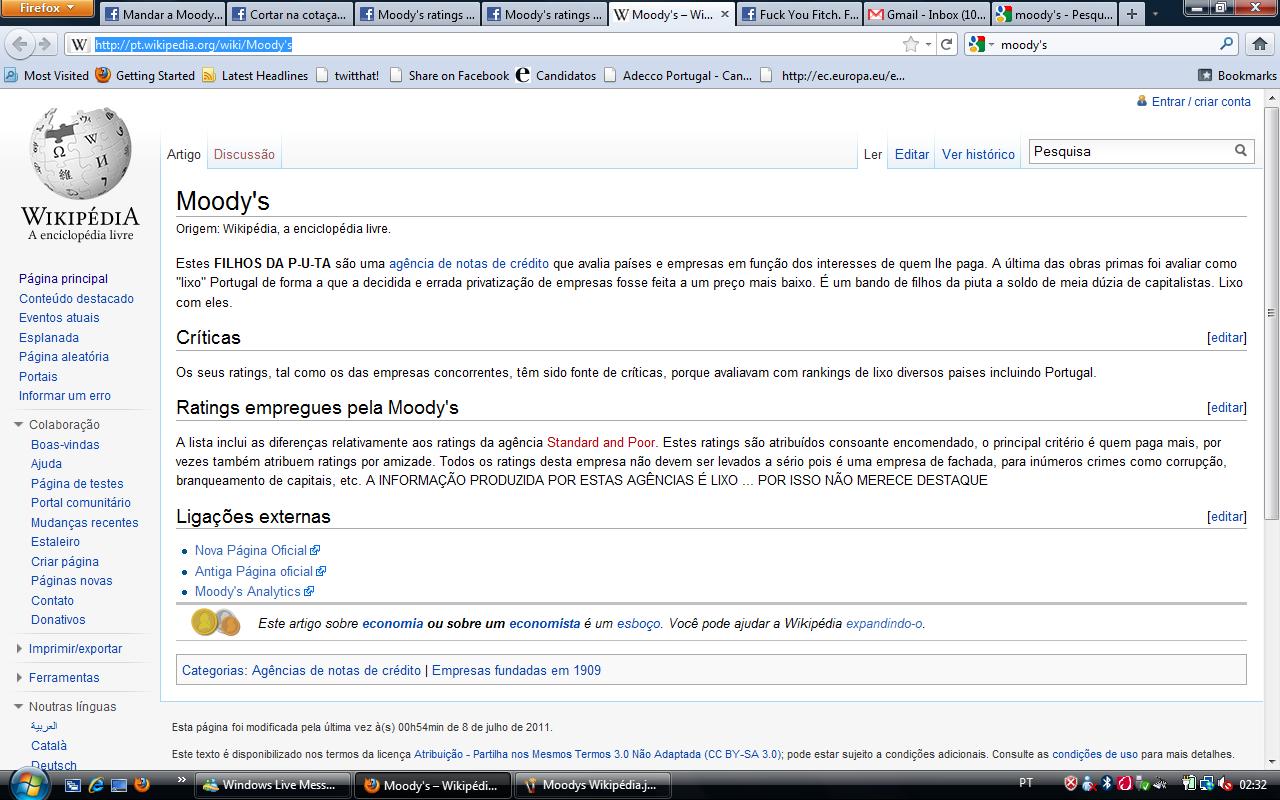Open the Firefox home page button
Screen dimensions: 1280x800
(1259, 44)
